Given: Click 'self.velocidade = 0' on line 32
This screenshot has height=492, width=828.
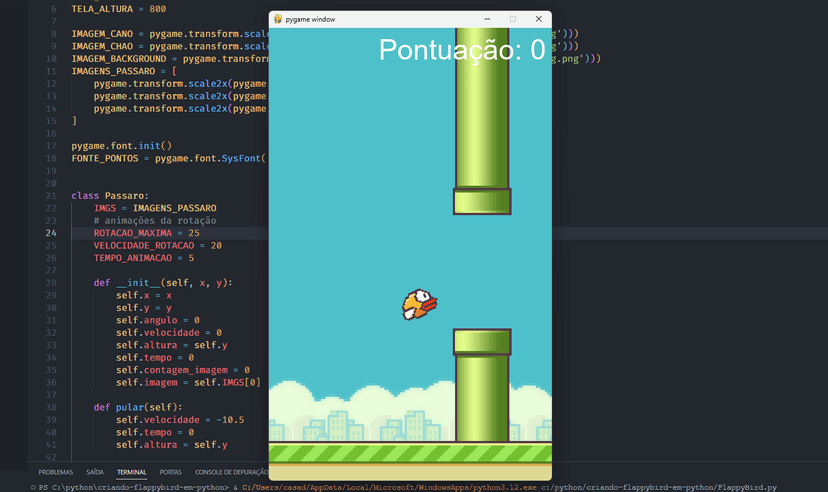Looking at the screenshot, I should [x=169, y=333].
